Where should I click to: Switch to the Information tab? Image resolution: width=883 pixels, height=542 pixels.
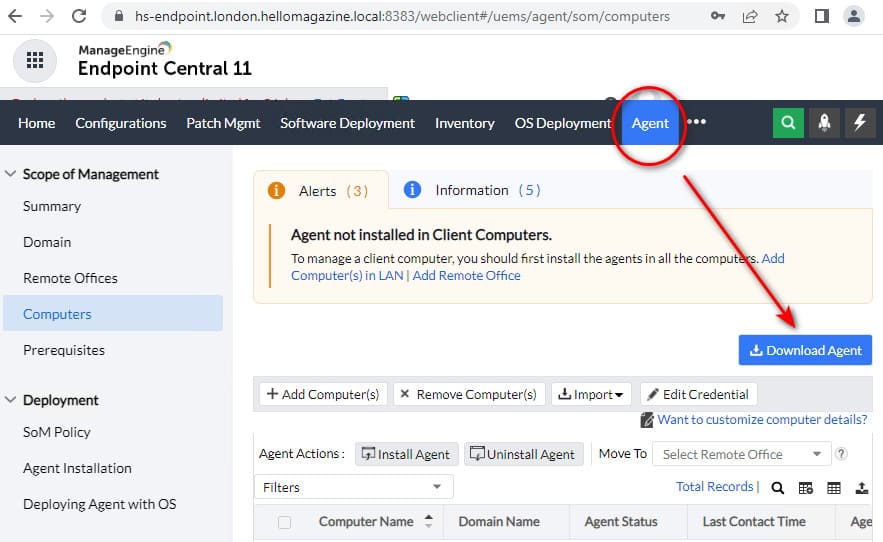[x=472, y=190]
